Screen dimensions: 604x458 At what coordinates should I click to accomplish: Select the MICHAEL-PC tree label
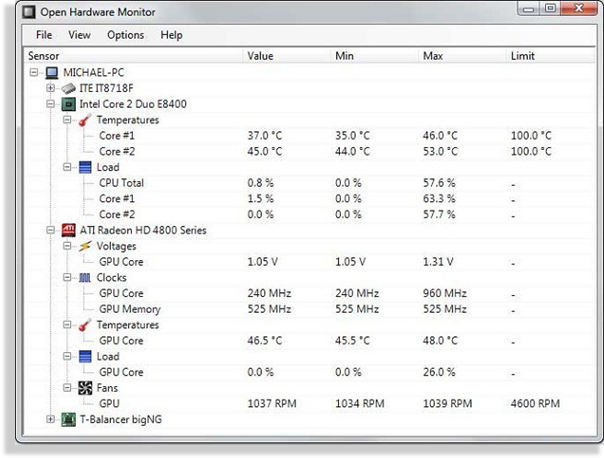tap(94, 72)
